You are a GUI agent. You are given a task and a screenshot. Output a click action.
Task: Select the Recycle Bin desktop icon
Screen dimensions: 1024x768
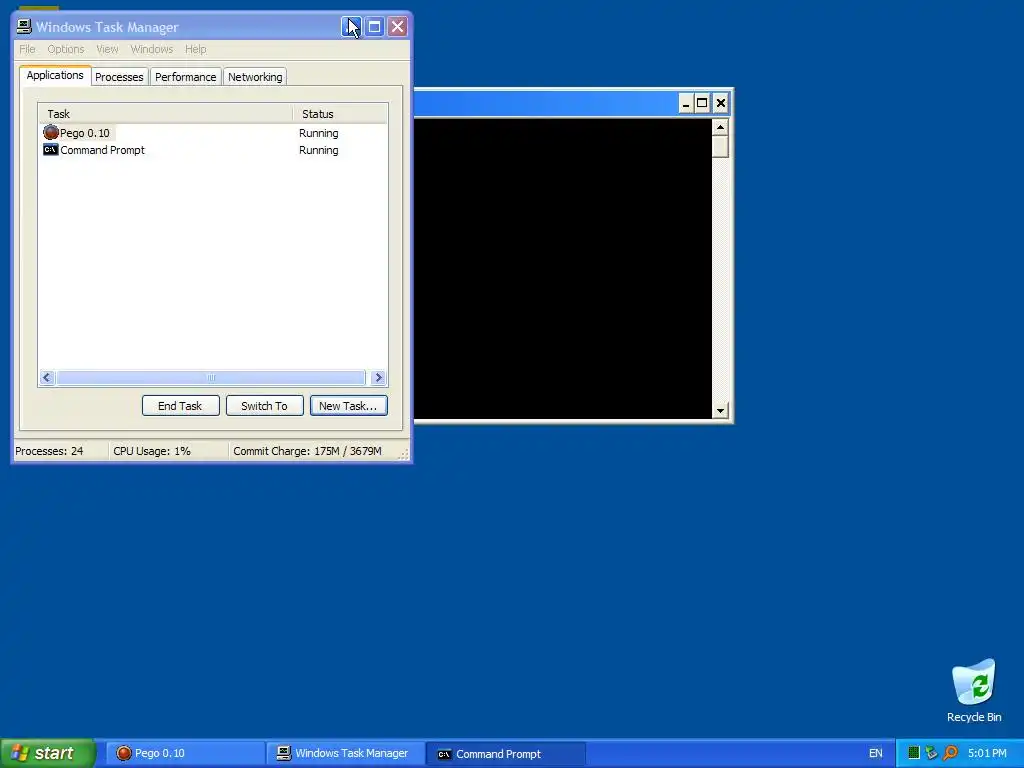click(974, 691)
